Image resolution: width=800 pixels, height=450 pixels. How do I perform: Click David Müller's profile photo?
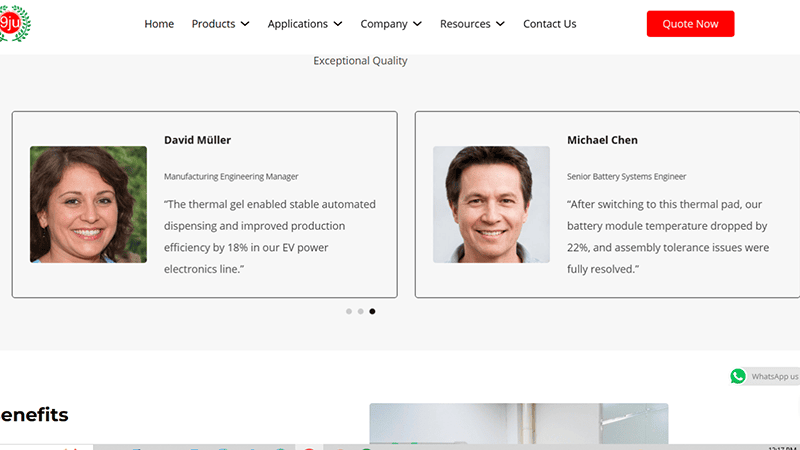pyautogui.click(x=88, y=205)
